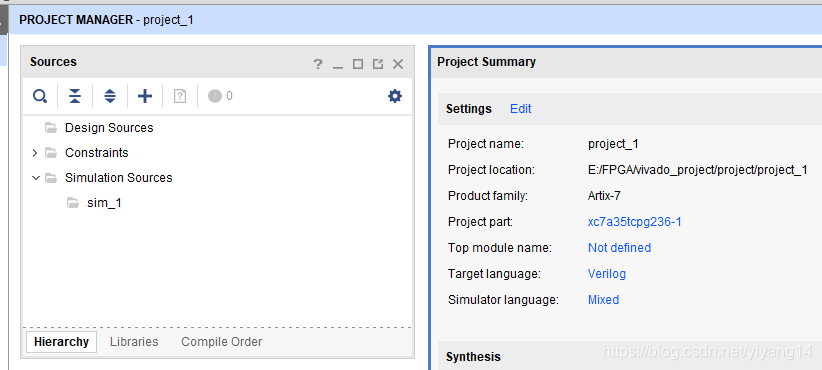This screenshot has height=370, width=822.
Task: Change simulator language Mixed link
Action: pyautogui.click(x=603, y=300)
